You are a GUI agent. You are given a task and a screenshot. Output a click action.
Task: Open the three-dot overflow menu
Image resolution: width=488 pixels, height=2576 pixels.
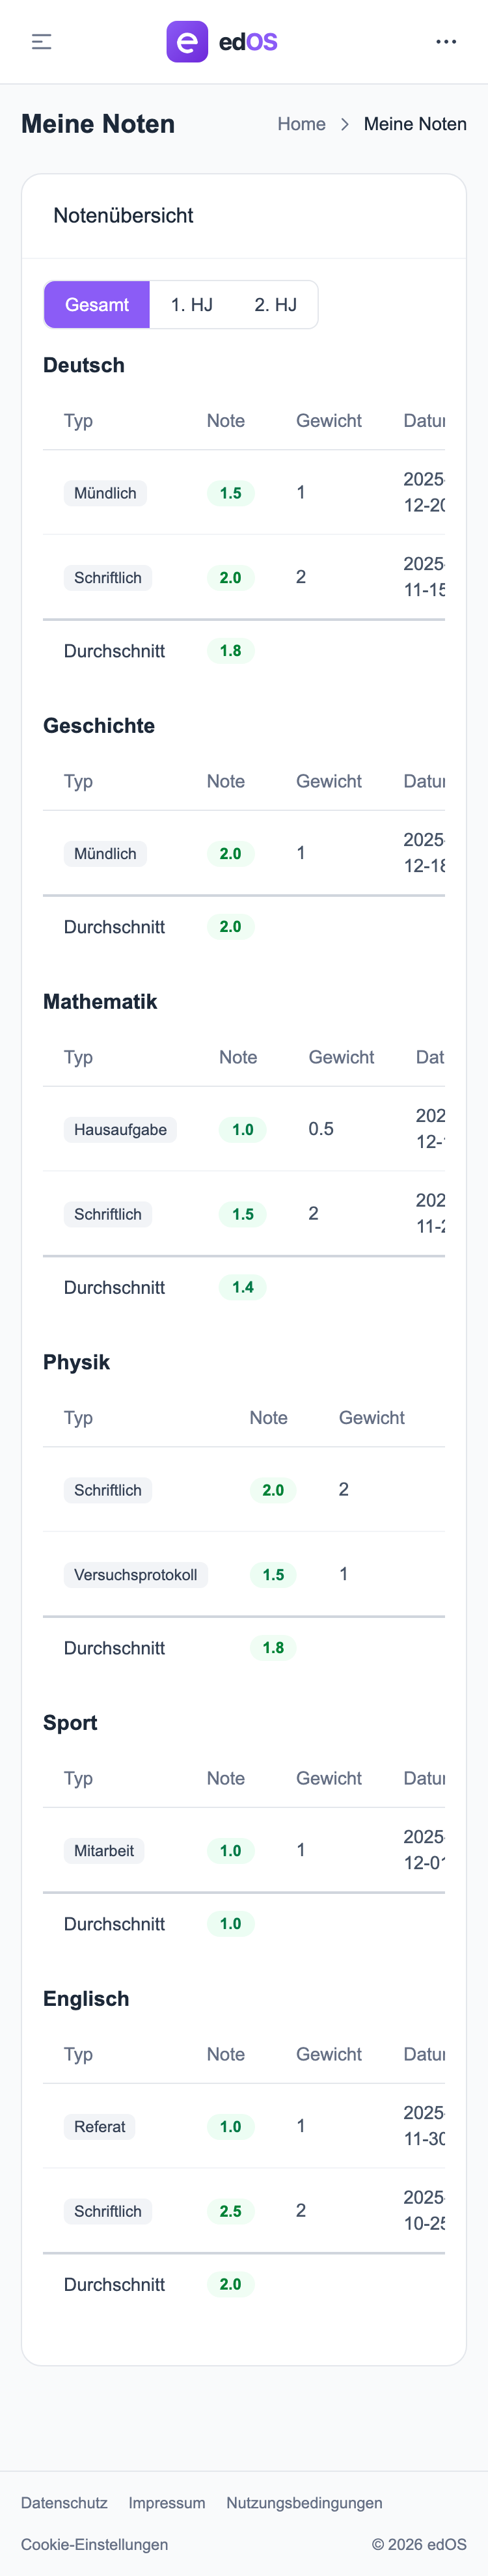point(446,41)
